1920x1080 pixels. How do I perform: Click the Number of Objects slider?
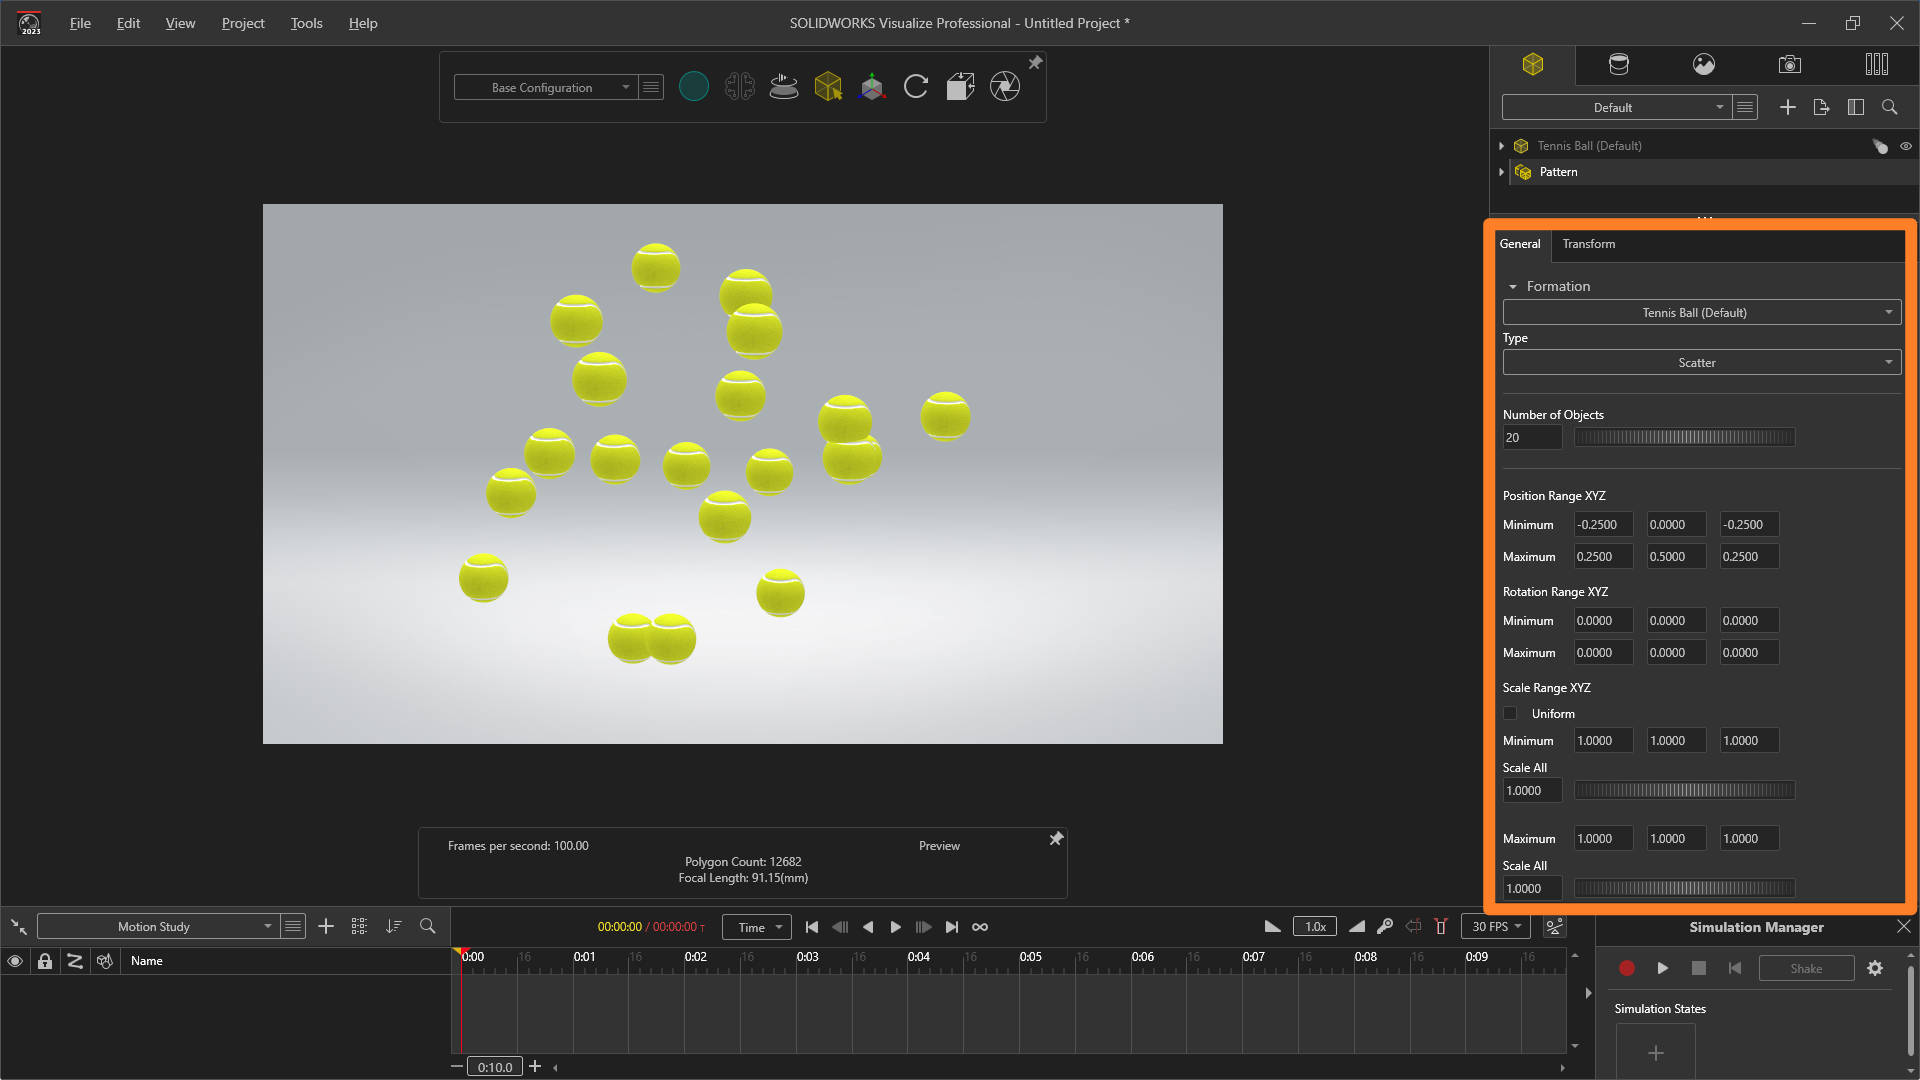coord(1684,438)
